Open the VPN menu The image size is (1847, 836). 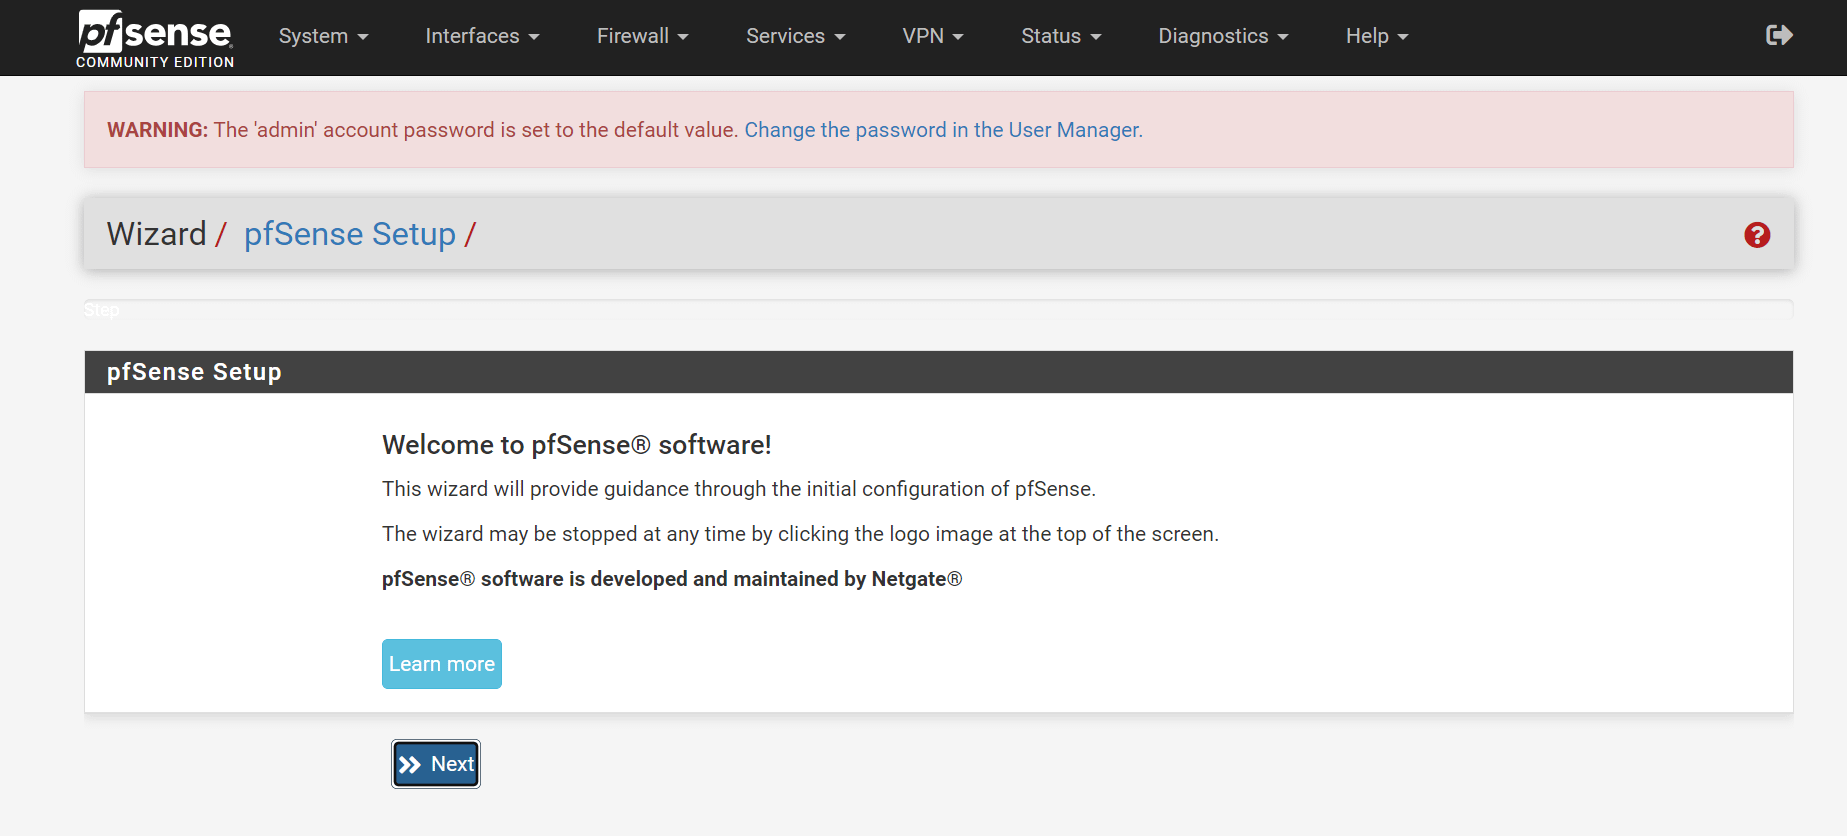pos(933,36)
